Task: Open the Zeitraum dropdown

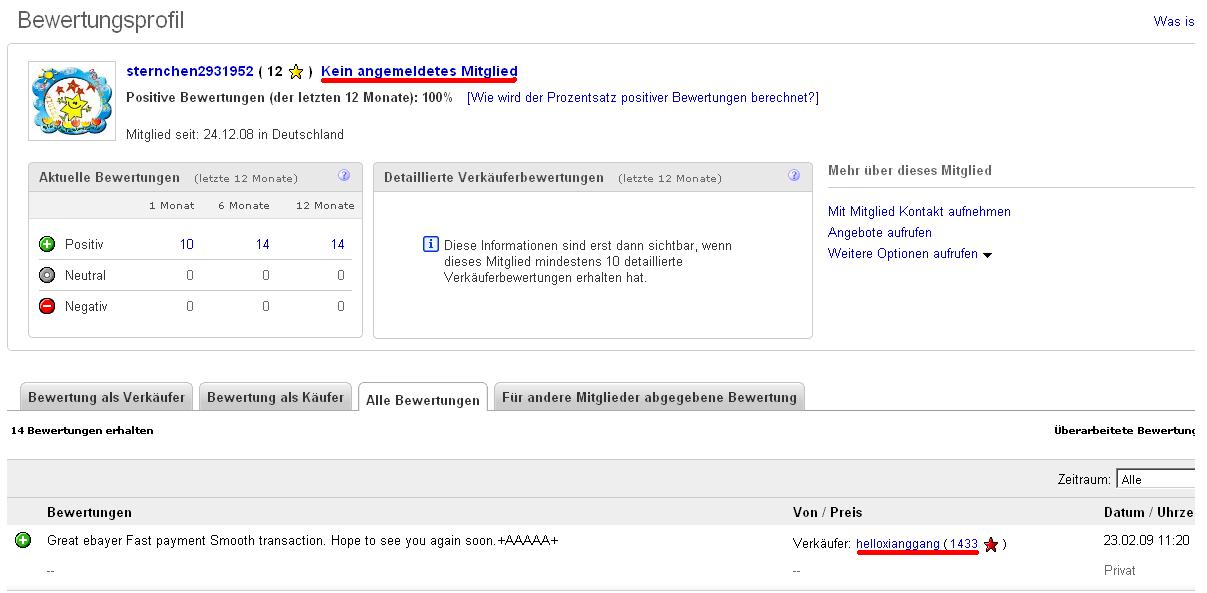Action: 1155,479
